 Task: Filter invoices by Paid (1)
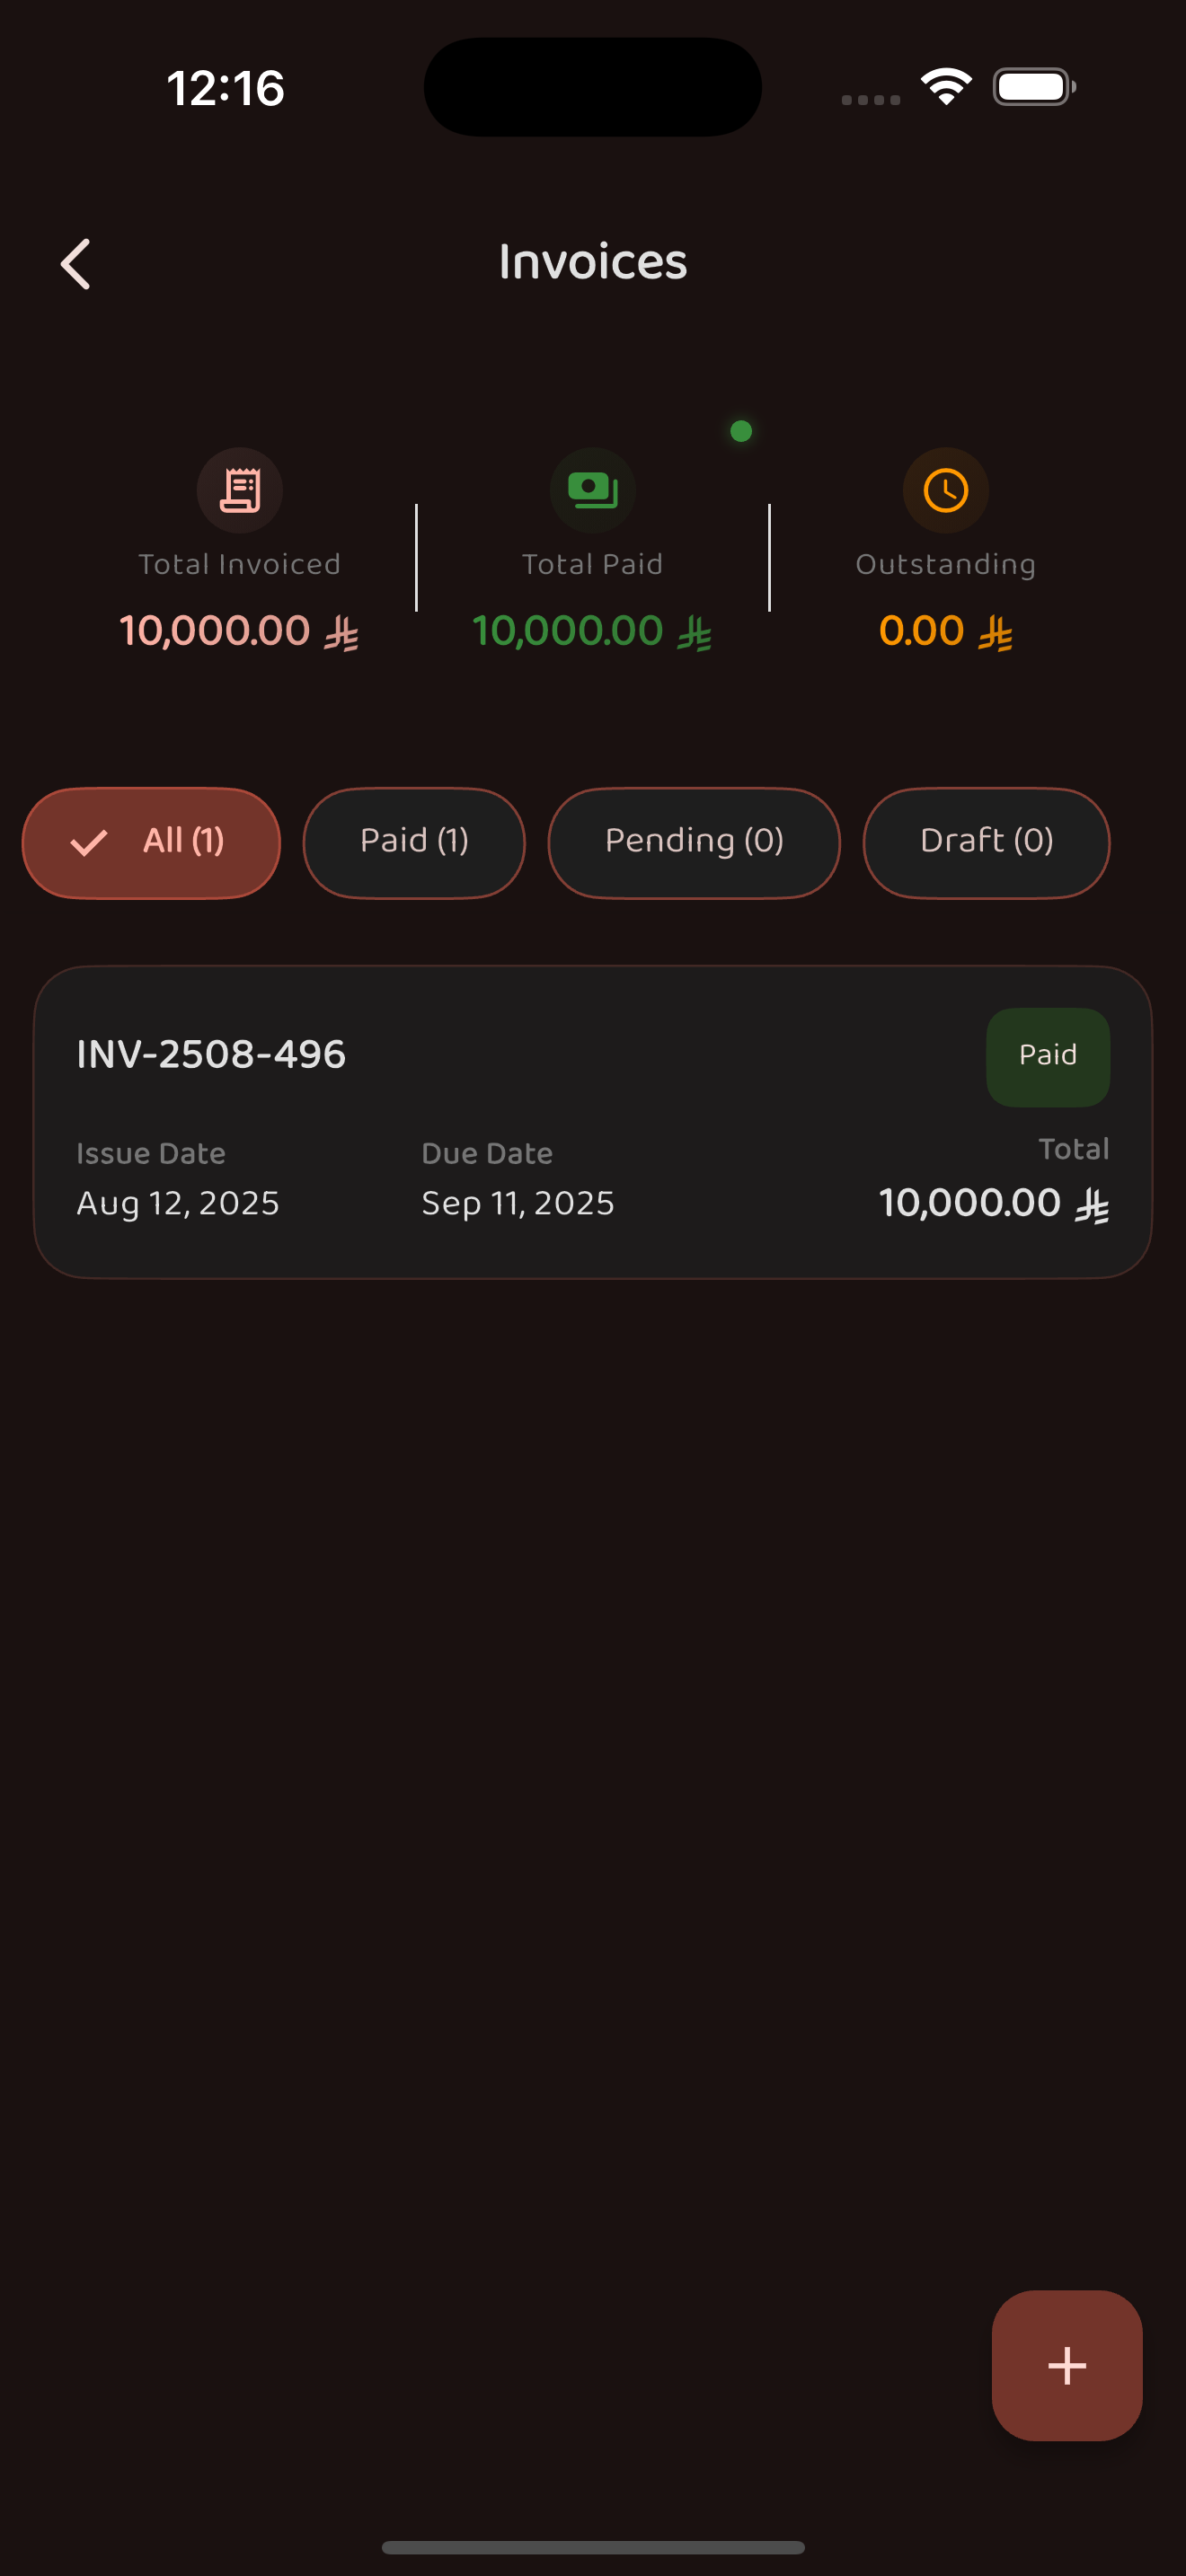click(414, 842)
